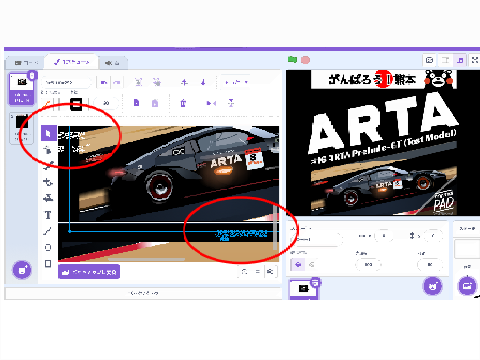Viewport: 480px width, 360px height.
Task: Click Convert to Vector button
Action: (x=89, y=272)
